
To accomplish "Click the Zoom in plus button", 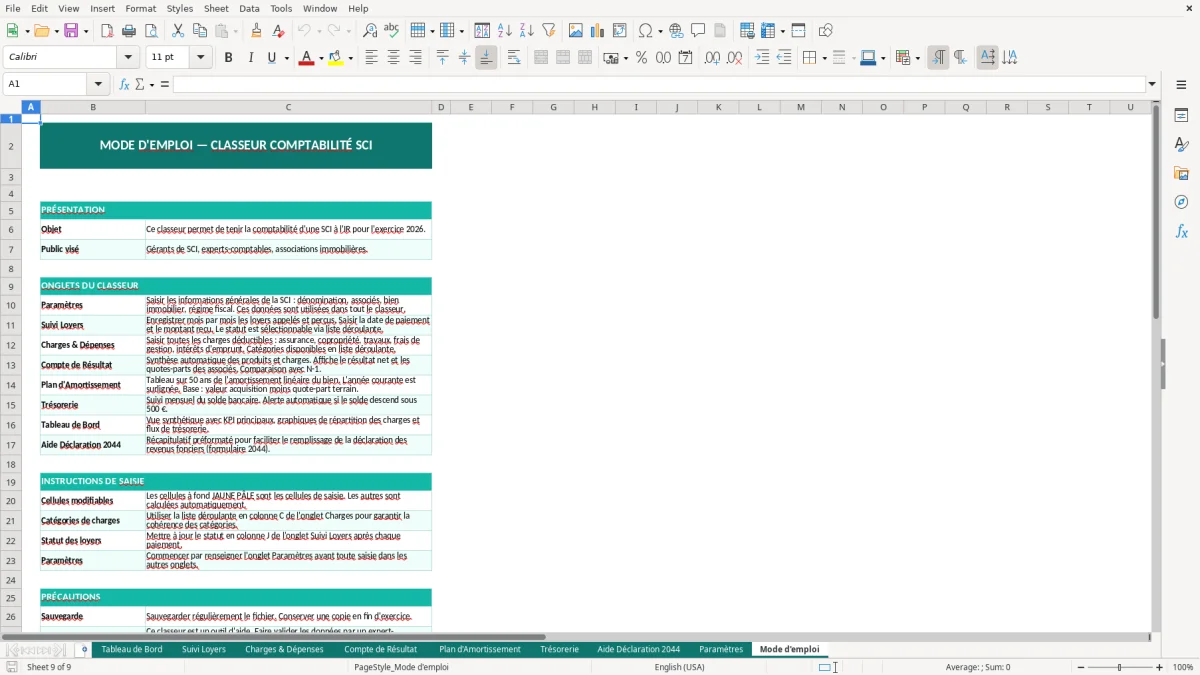I will 1160,667.
